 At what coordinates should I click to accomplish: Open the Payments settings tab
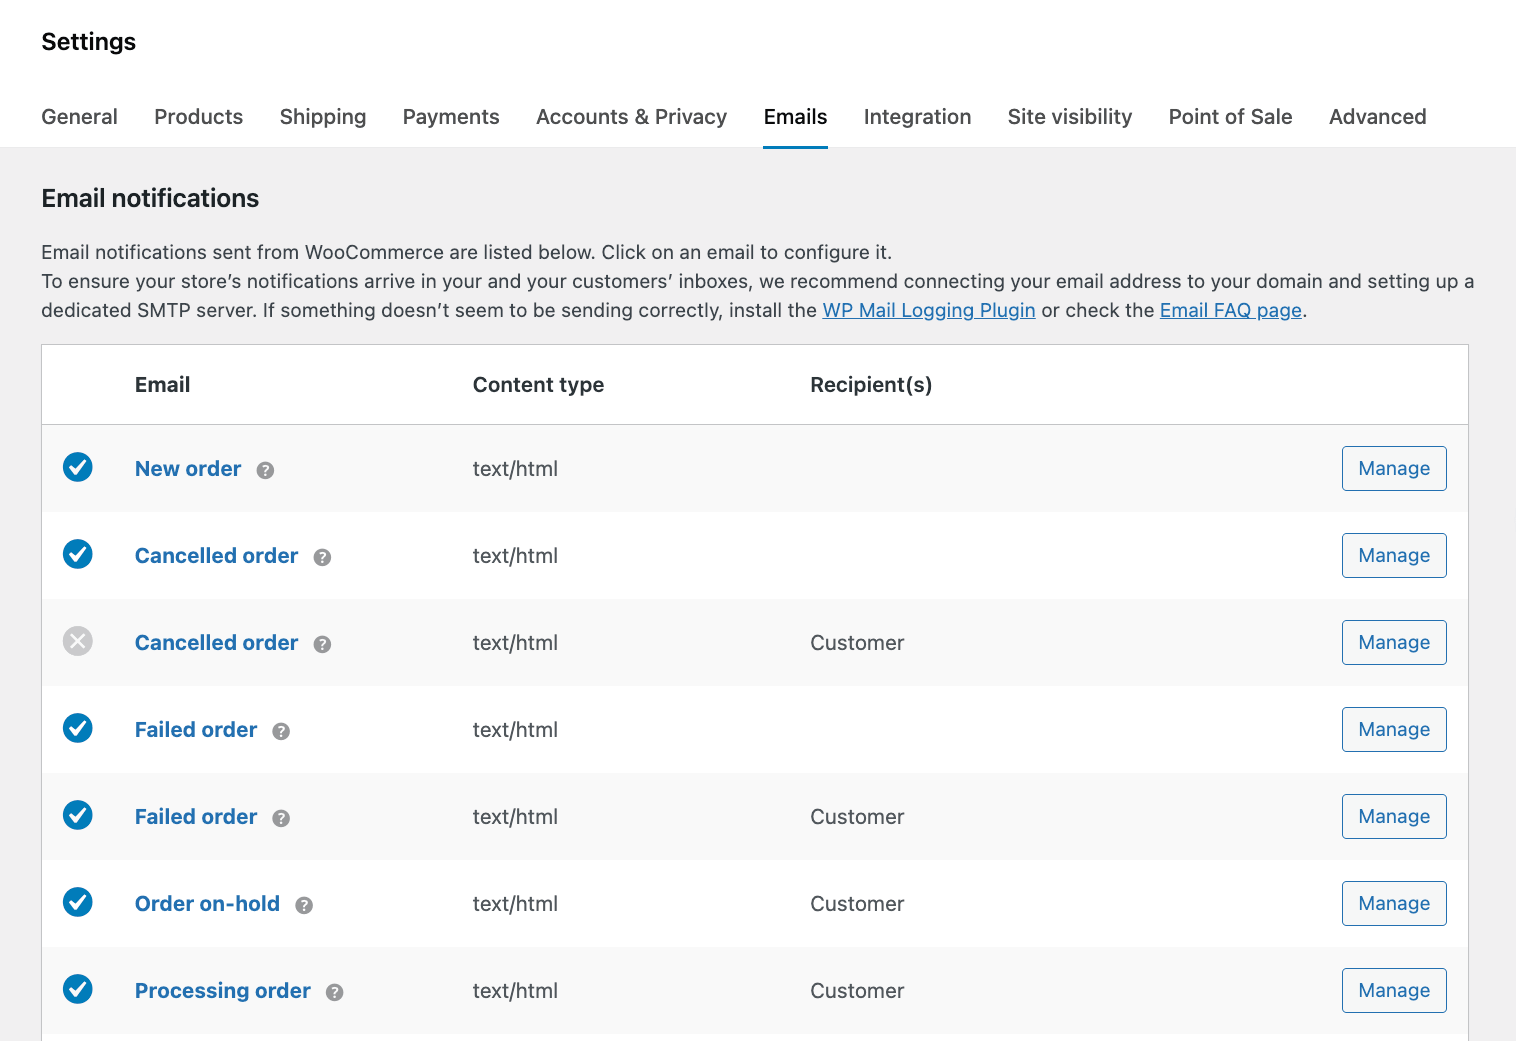tap(451, 117)
